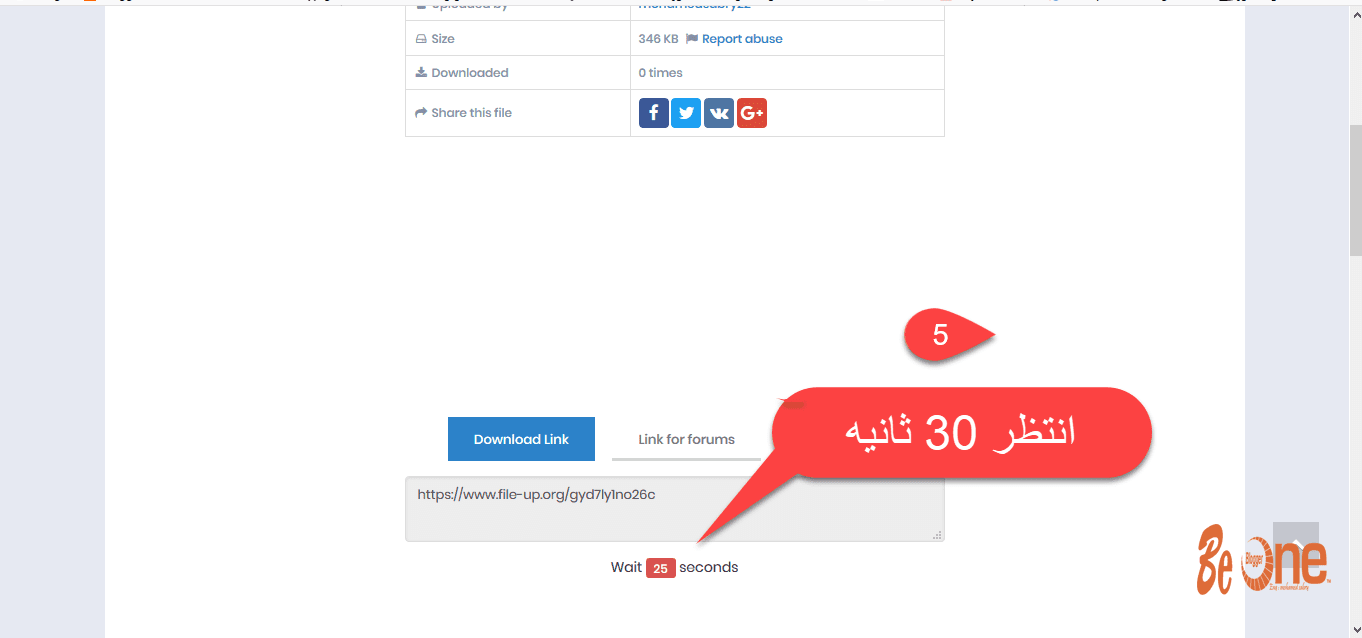Click the red 25 seconds countdown badge
The width and height of the screenshot is (1362, 638).
(660, 568)
